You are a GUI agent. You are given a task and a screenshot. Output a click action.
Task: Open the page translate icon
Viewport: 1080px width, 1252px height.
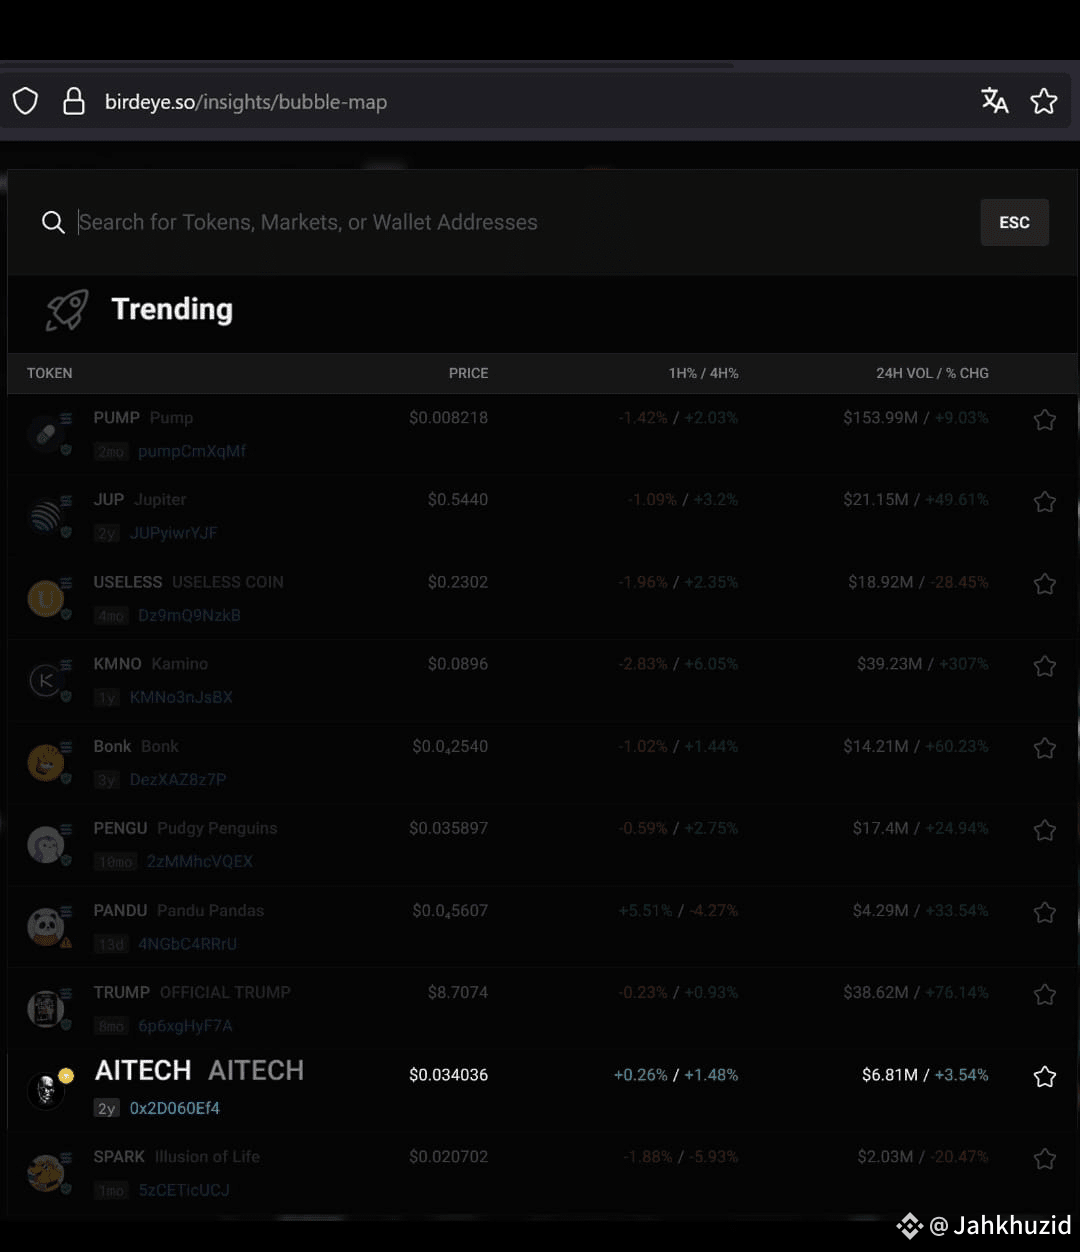coord(994,100)
